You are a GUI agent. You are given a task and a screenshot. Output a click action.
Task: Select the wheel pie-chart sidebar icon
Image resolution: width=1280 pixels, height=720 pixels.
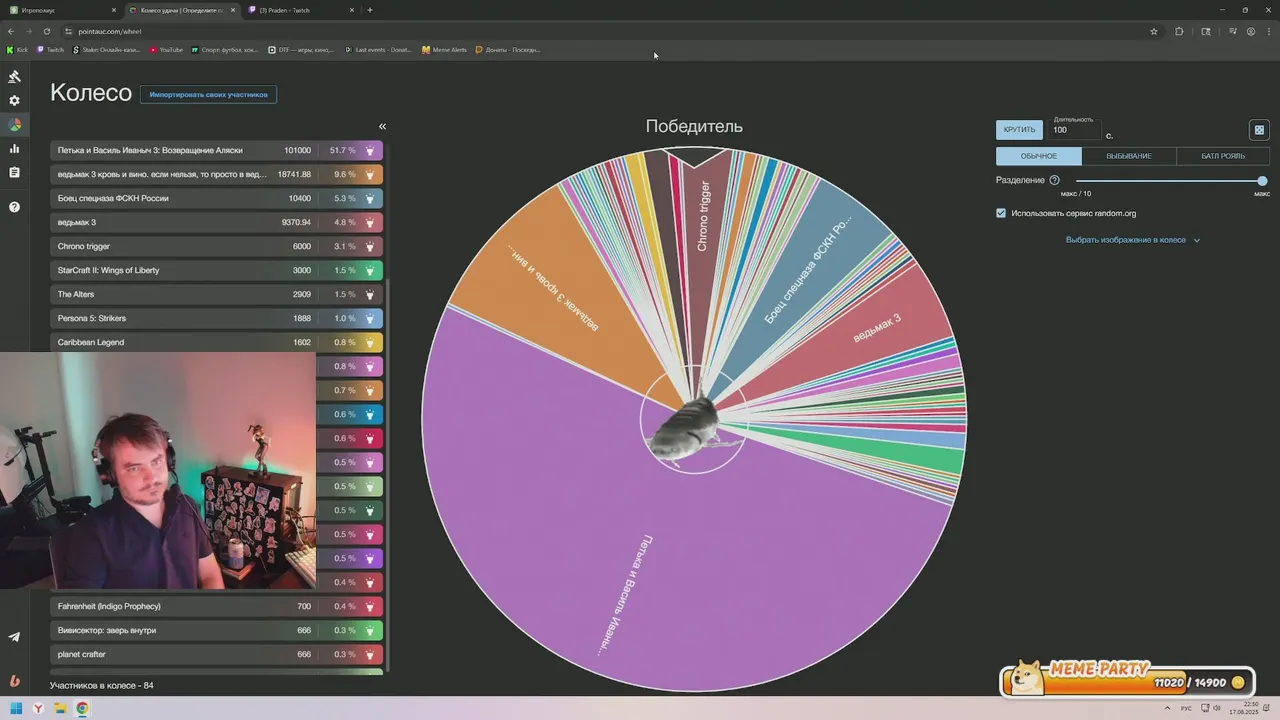pyautogui.click(x=14, y=125)
